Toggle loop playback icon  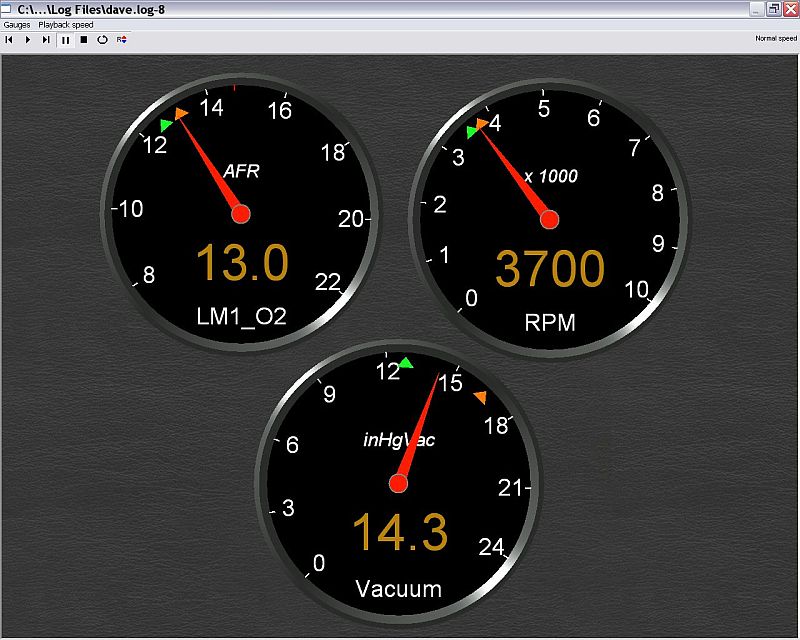point(102,40)
